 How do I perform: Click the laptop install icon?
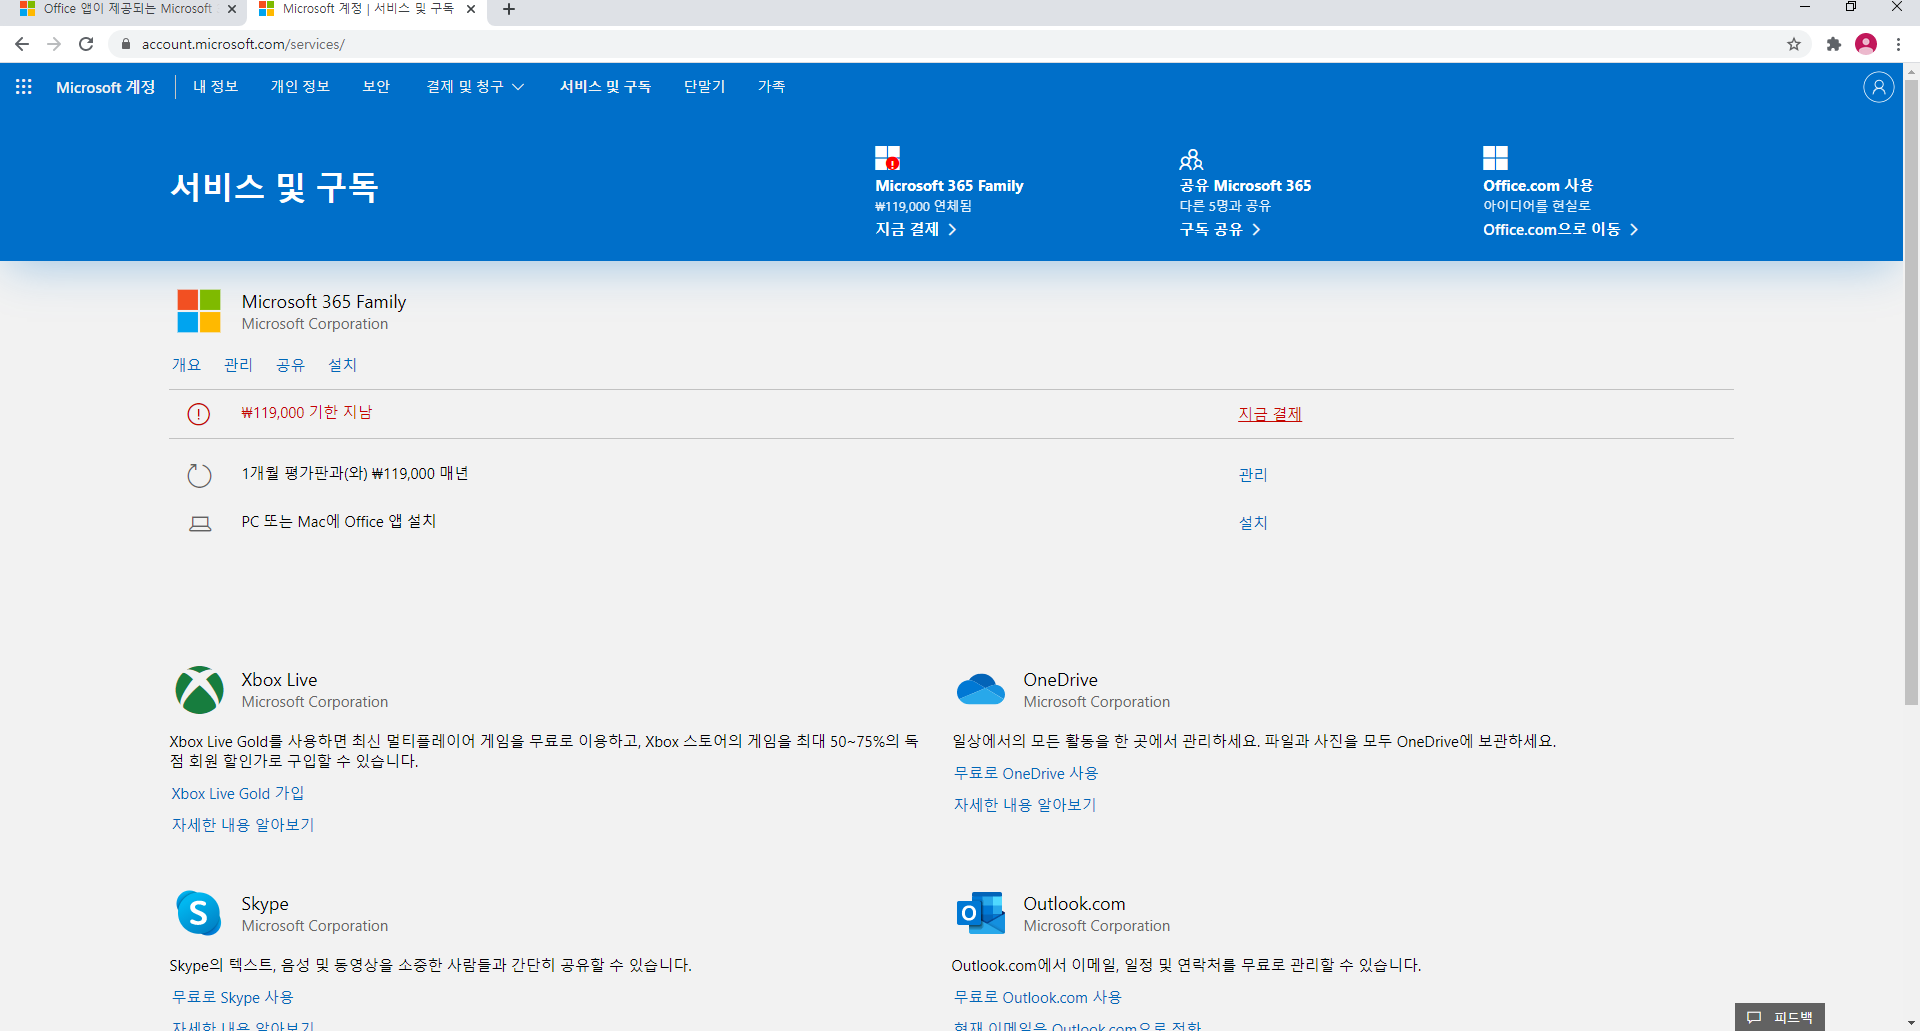[200, 523]
